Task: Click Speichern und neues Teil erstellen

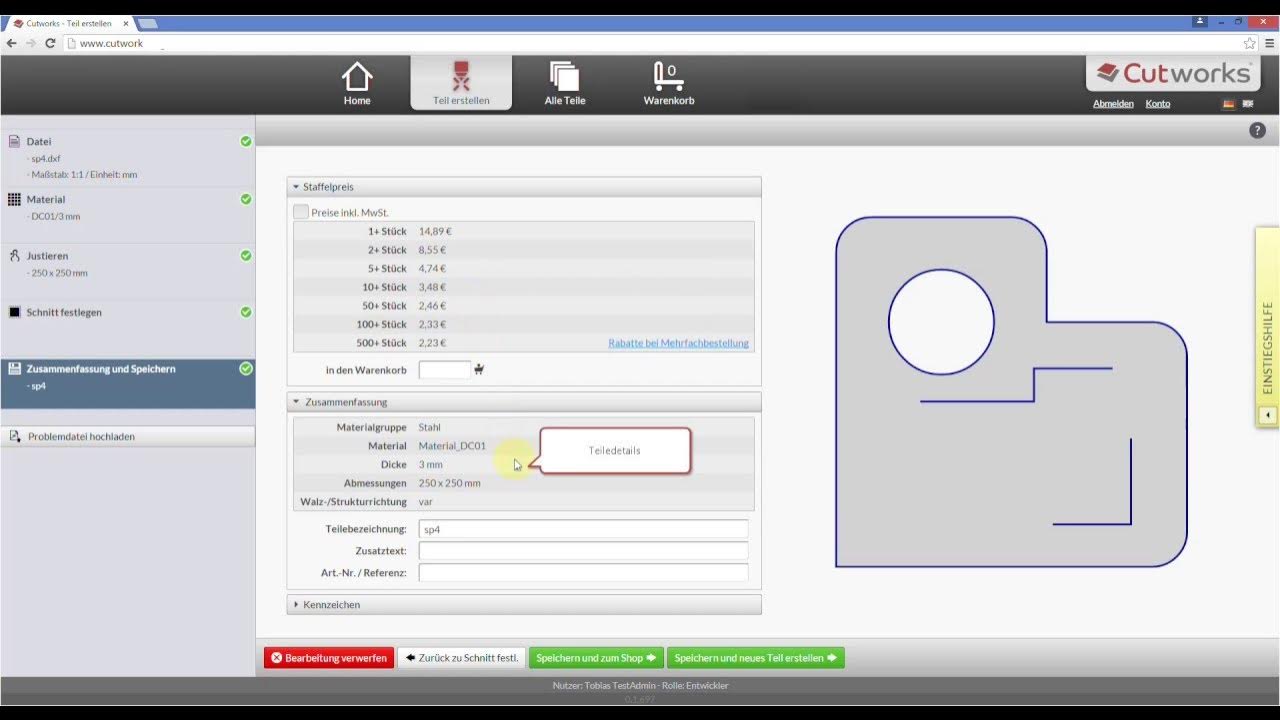Action: pos(756,658)
